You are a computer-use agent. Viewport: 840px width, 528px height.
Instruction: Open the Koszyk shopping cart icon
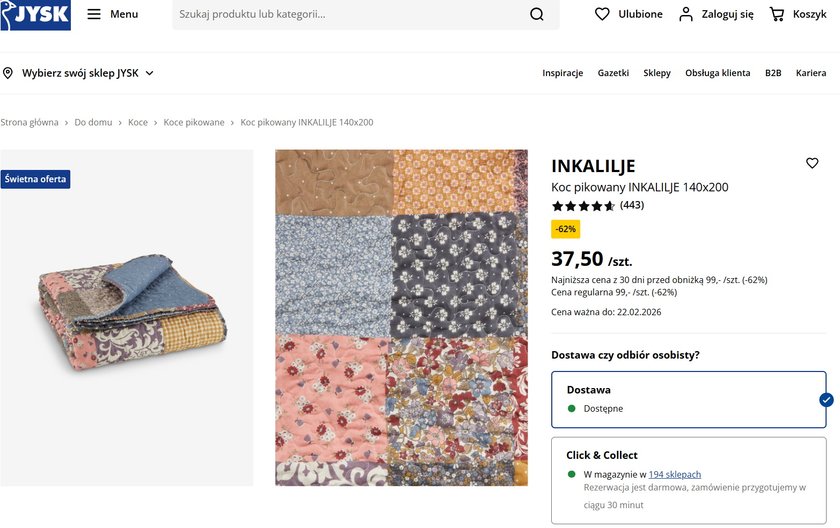click(x=777, y=14)
